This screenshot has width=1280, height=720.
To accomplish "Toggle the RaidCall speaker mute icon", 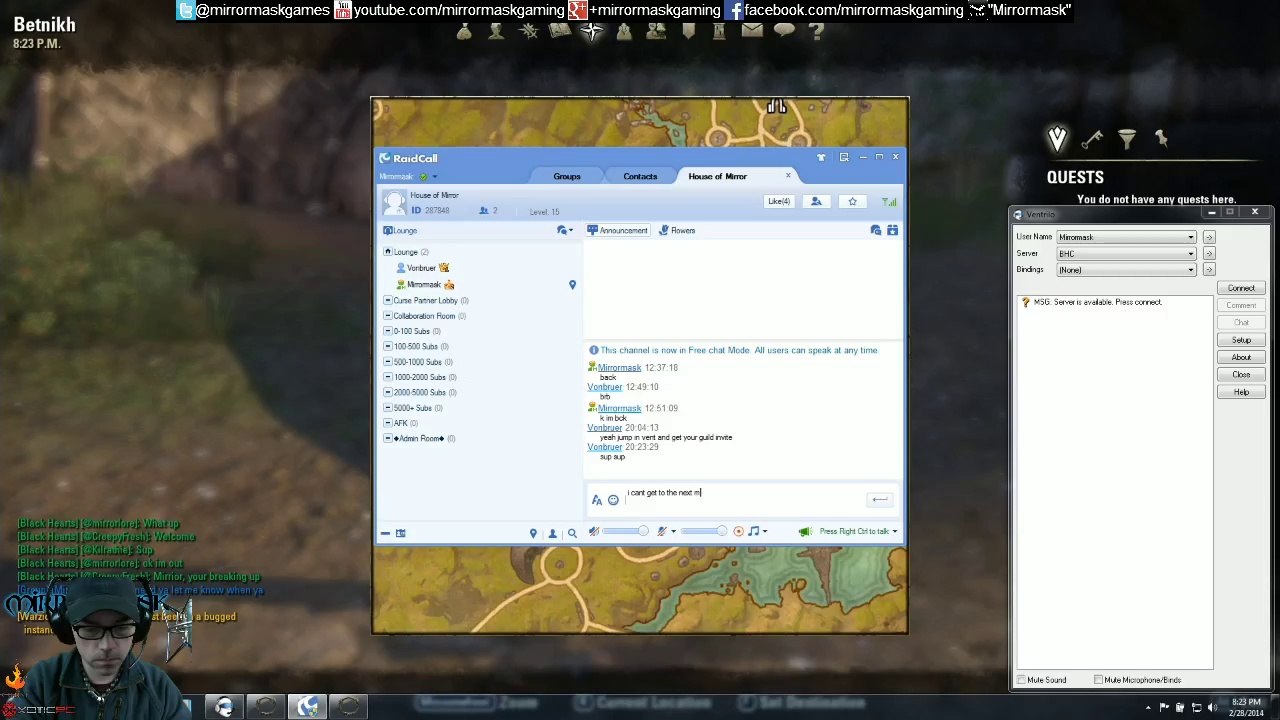I will (593, 532).
